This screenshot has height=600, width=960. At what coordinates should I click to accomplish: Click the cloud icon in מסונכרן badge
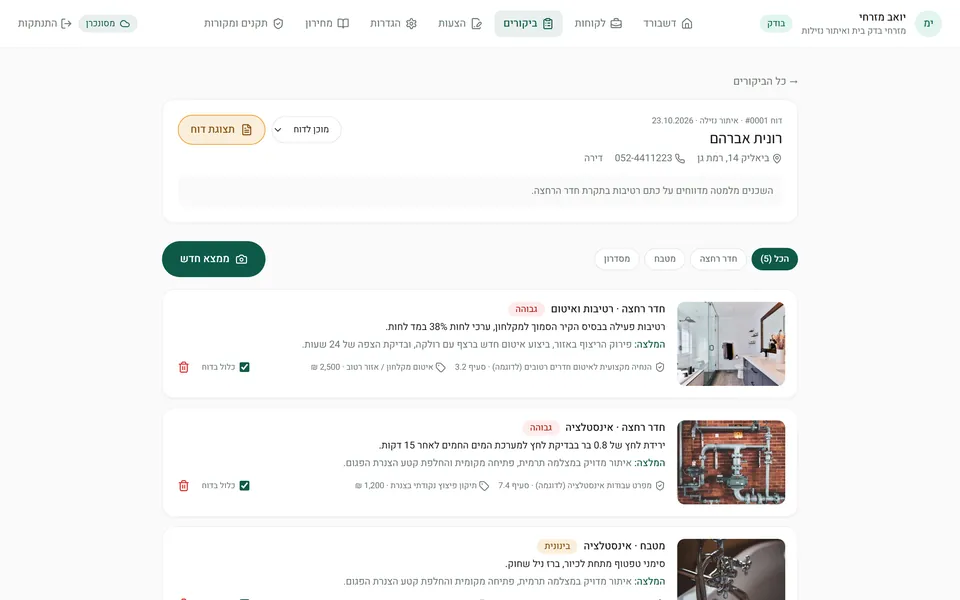tap(125, 24)
